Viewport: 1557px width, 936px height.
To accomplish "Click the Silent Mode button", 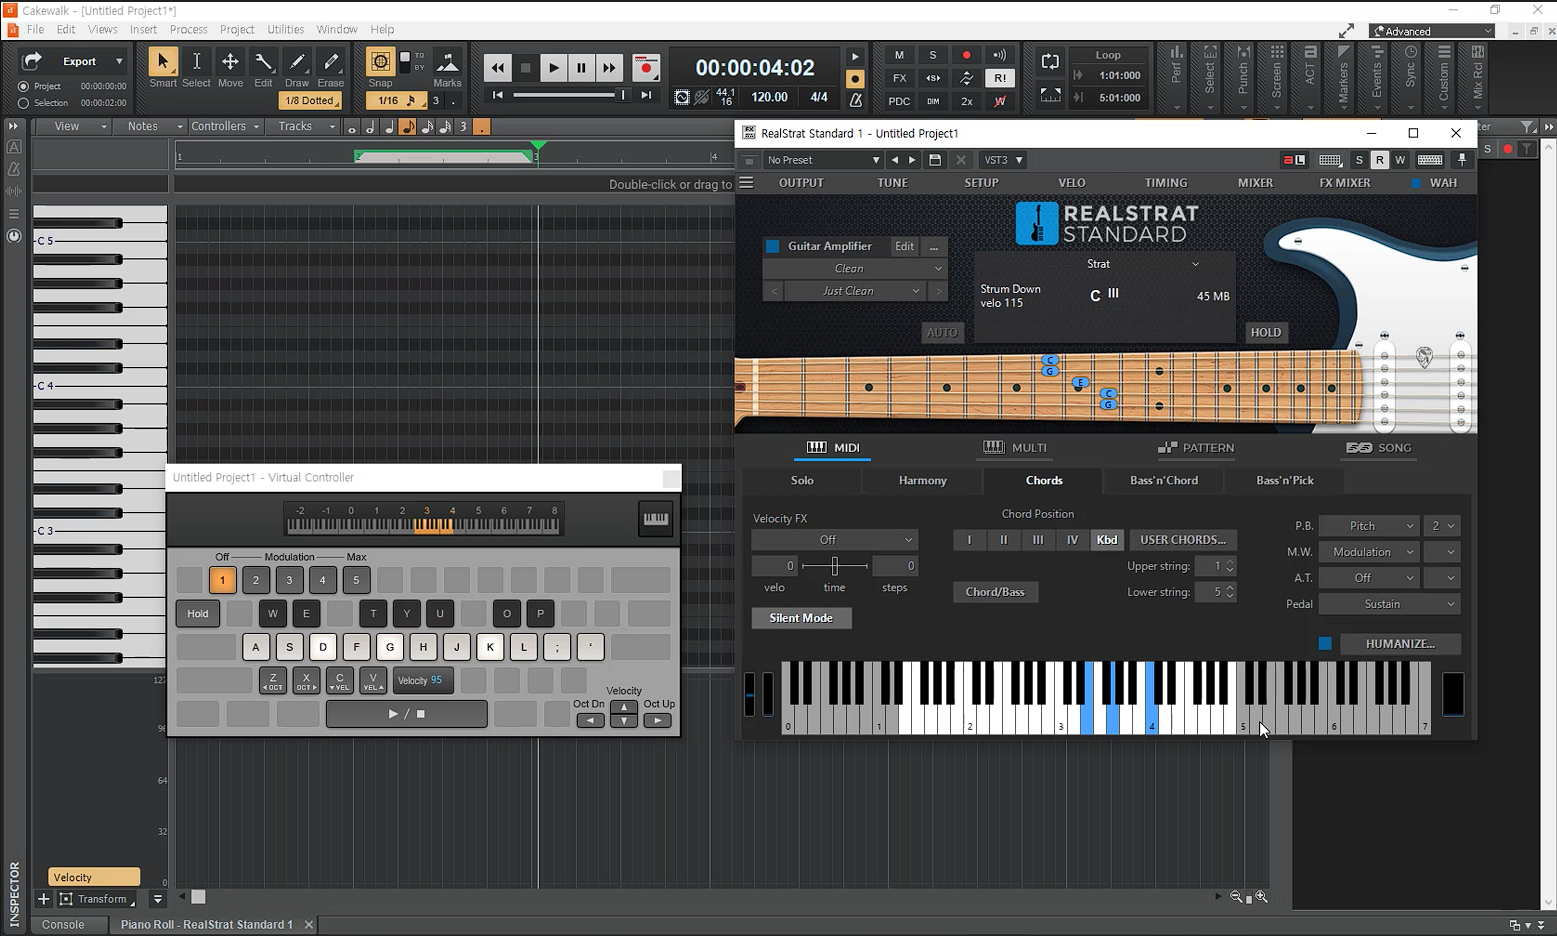I will click(x=801, y=618).
